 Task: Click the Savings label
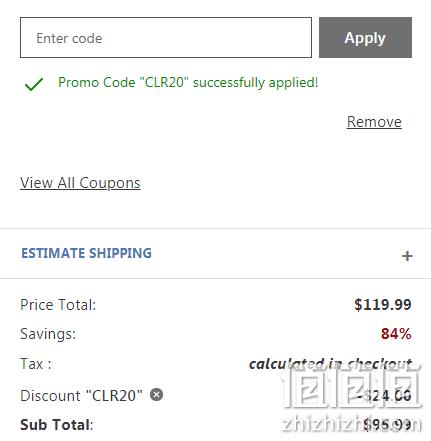click(x=48, y=334)
